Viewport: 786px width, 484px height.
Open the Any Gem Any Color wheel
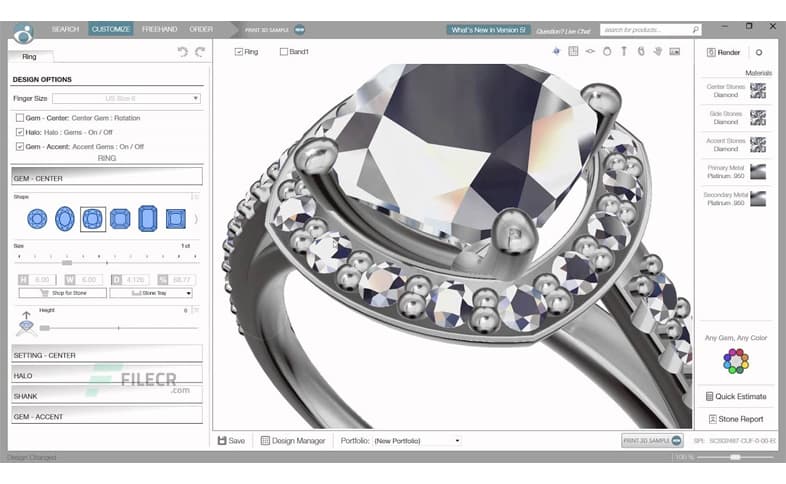pos(736,361)
